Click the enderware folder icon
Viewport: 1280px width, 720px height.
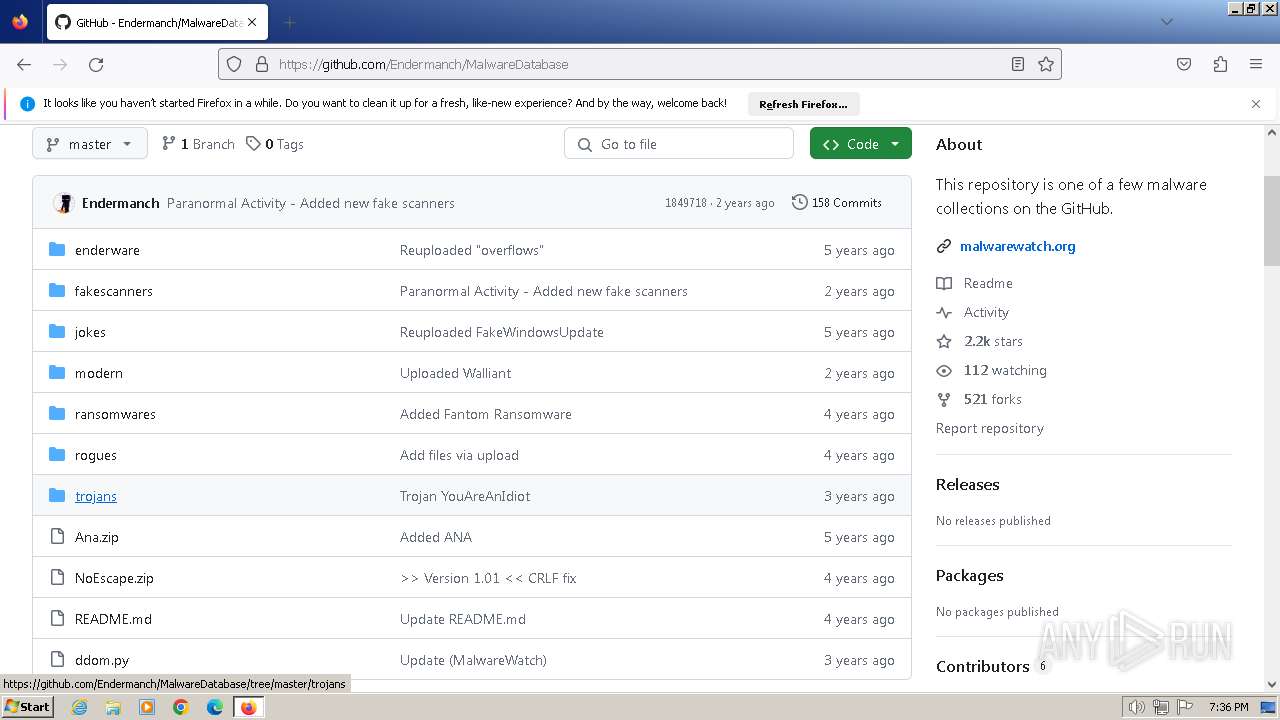57,250
